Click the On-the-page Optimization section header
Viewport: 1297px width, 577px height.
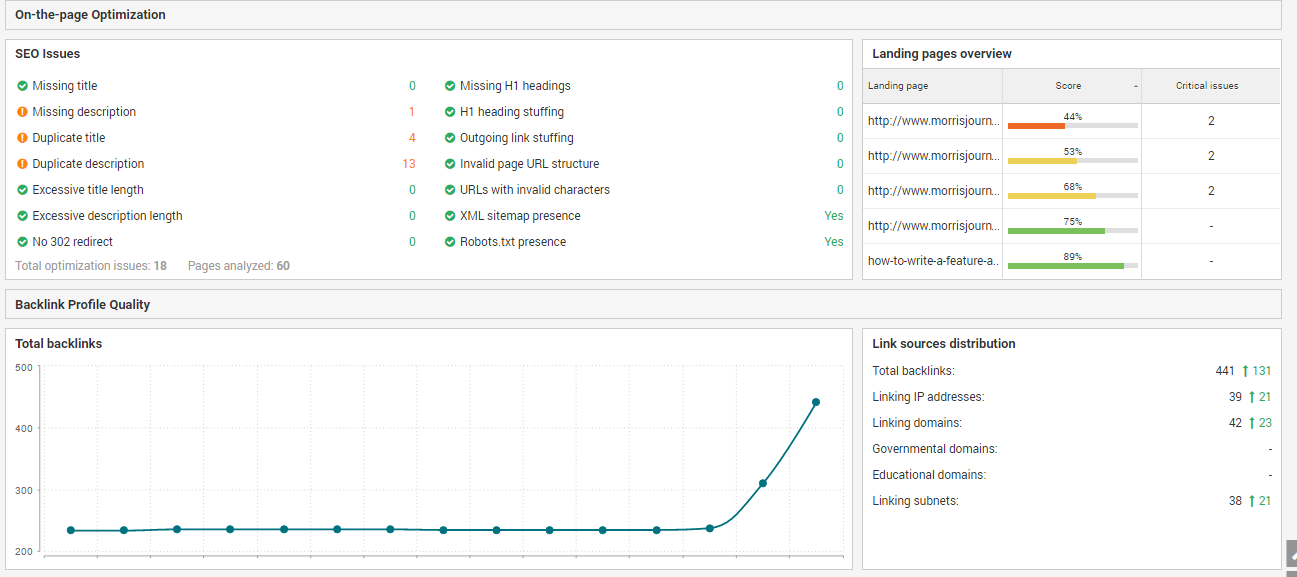(x=91, y=15)
